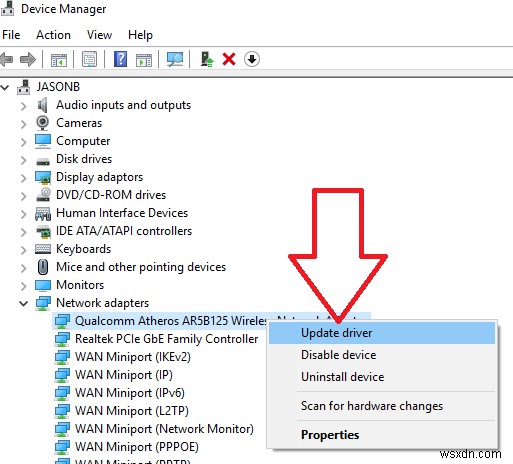This screenshot has height=464, width=513.
Task: Click the Back arrow toolbar icon
Action: [6, 60]
